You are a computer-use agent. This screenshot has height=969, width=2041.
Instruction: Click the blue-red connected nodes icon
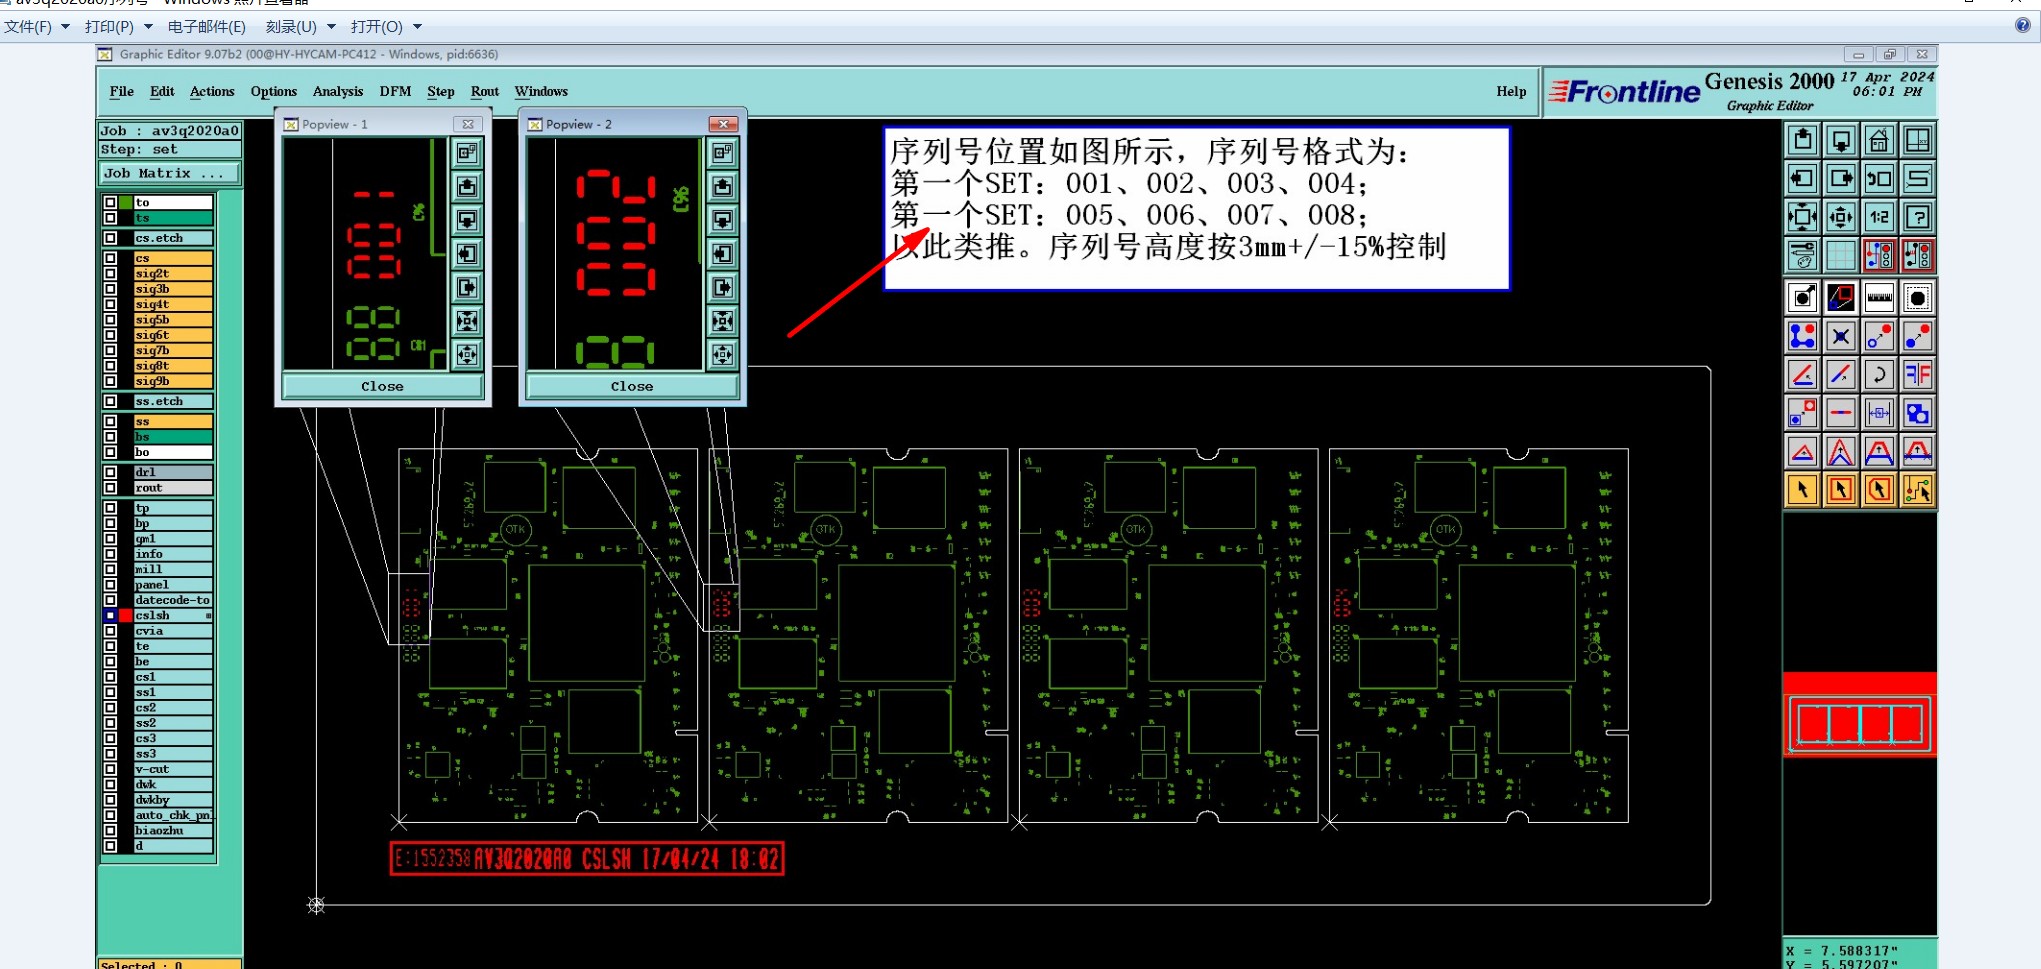pos(1802,336)
